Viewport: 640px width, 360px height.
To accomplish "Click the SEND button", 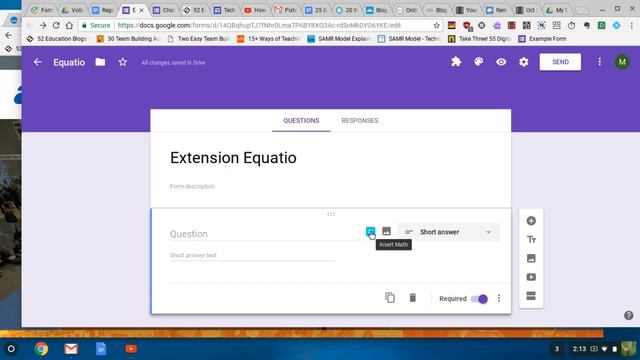I will click(x=560, y=62).
